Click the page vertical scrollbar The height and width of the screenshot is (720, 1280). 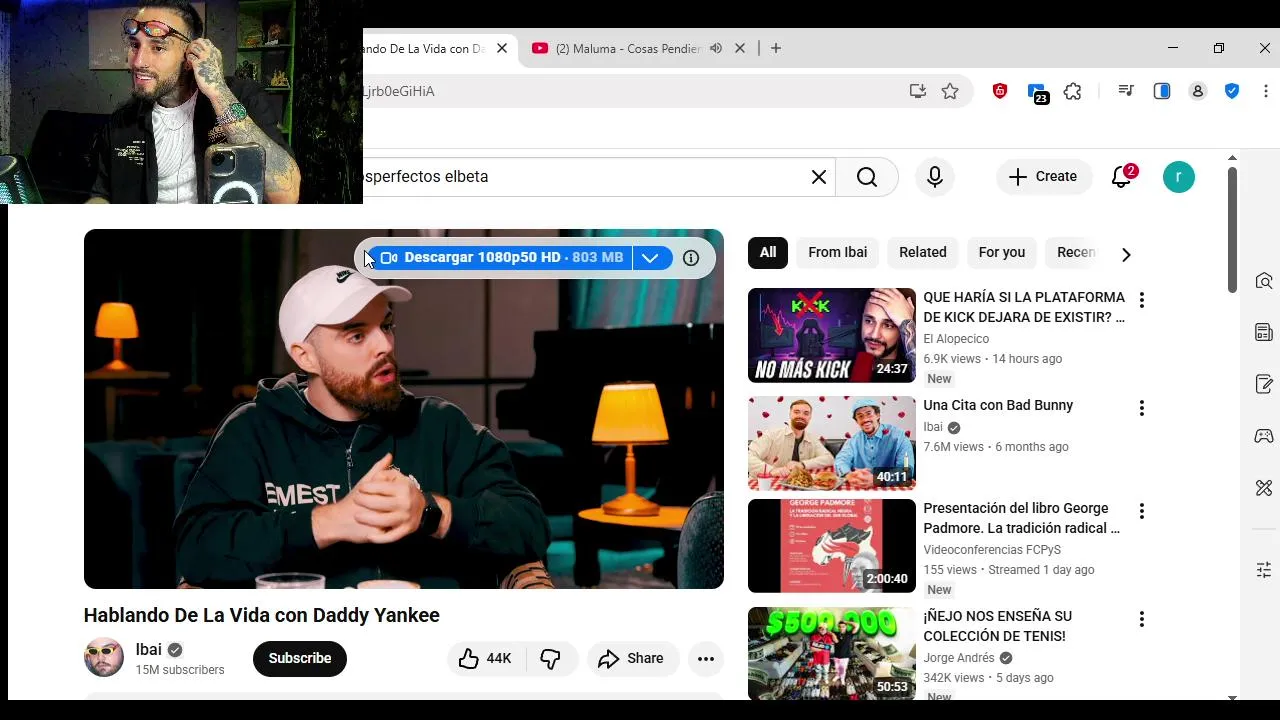coord(1232,230)
